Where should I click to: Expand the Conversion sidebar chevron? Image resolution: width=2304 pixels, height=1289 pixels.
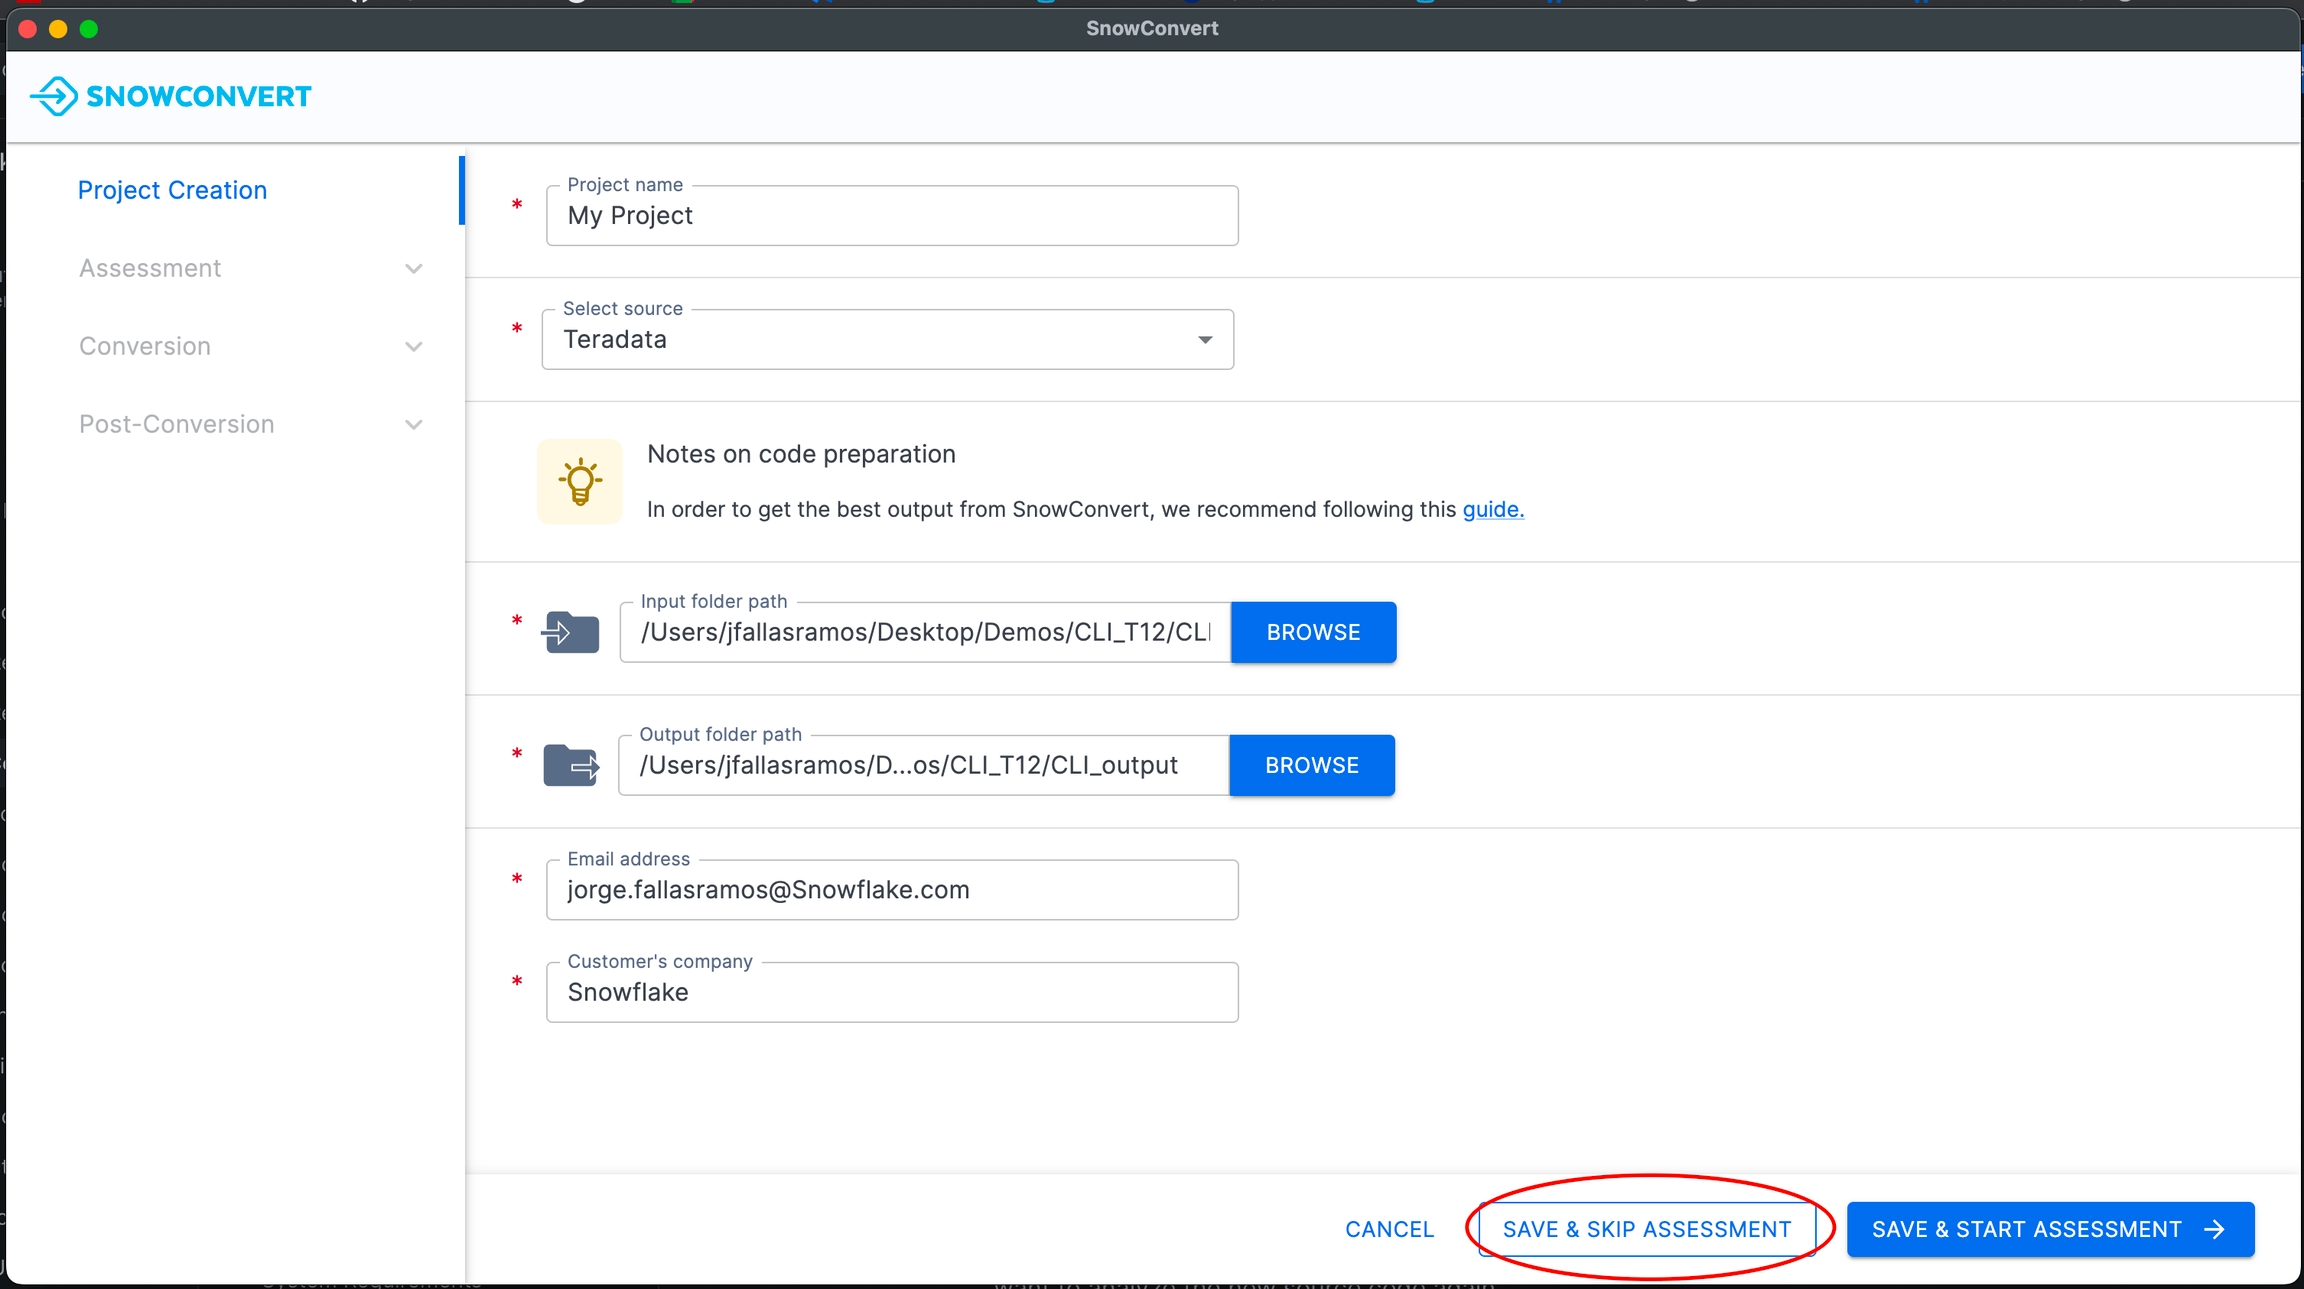click(413, 346)
